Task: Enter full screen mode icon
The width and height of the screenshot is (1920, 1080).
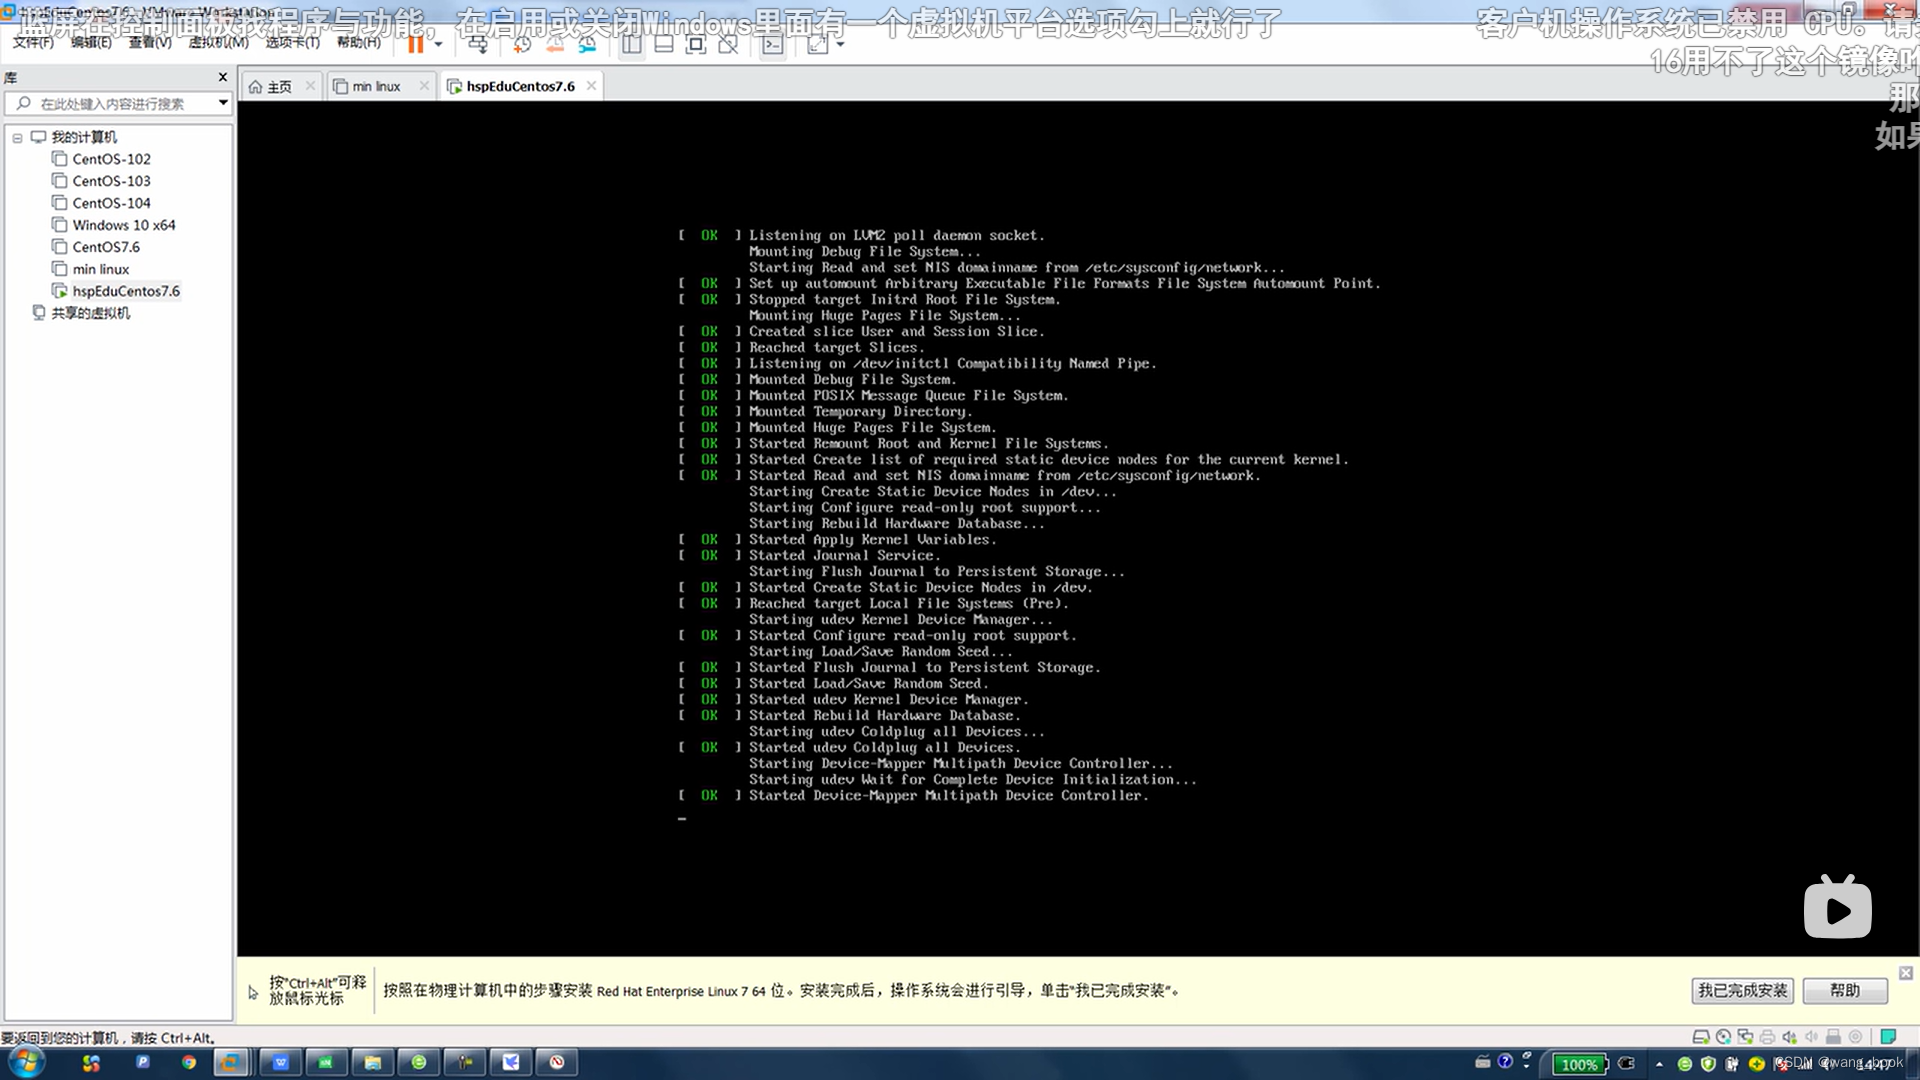Action: pos(696,44)
